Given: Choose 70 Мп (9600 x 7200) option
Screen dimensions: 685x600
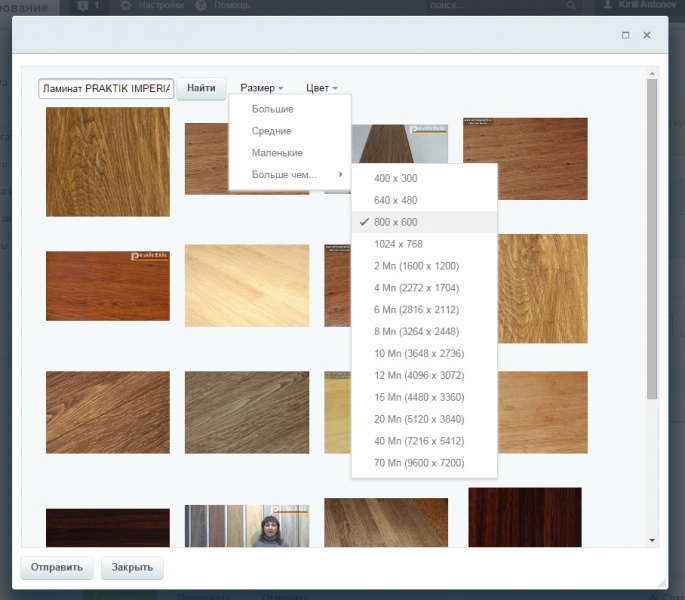Looking at the screenshot, I should [x=419, y=463].
